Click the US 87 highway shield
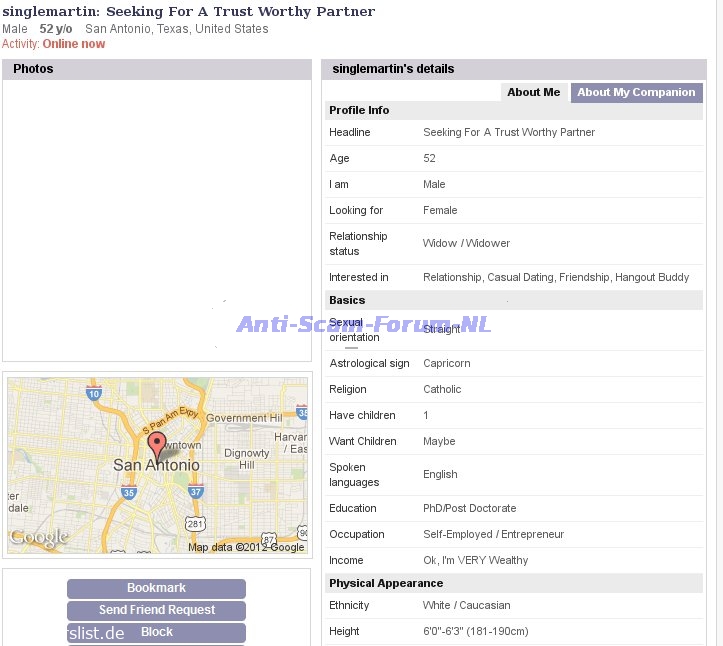This screenshot has width=723, height=646. tap(268, 537)
